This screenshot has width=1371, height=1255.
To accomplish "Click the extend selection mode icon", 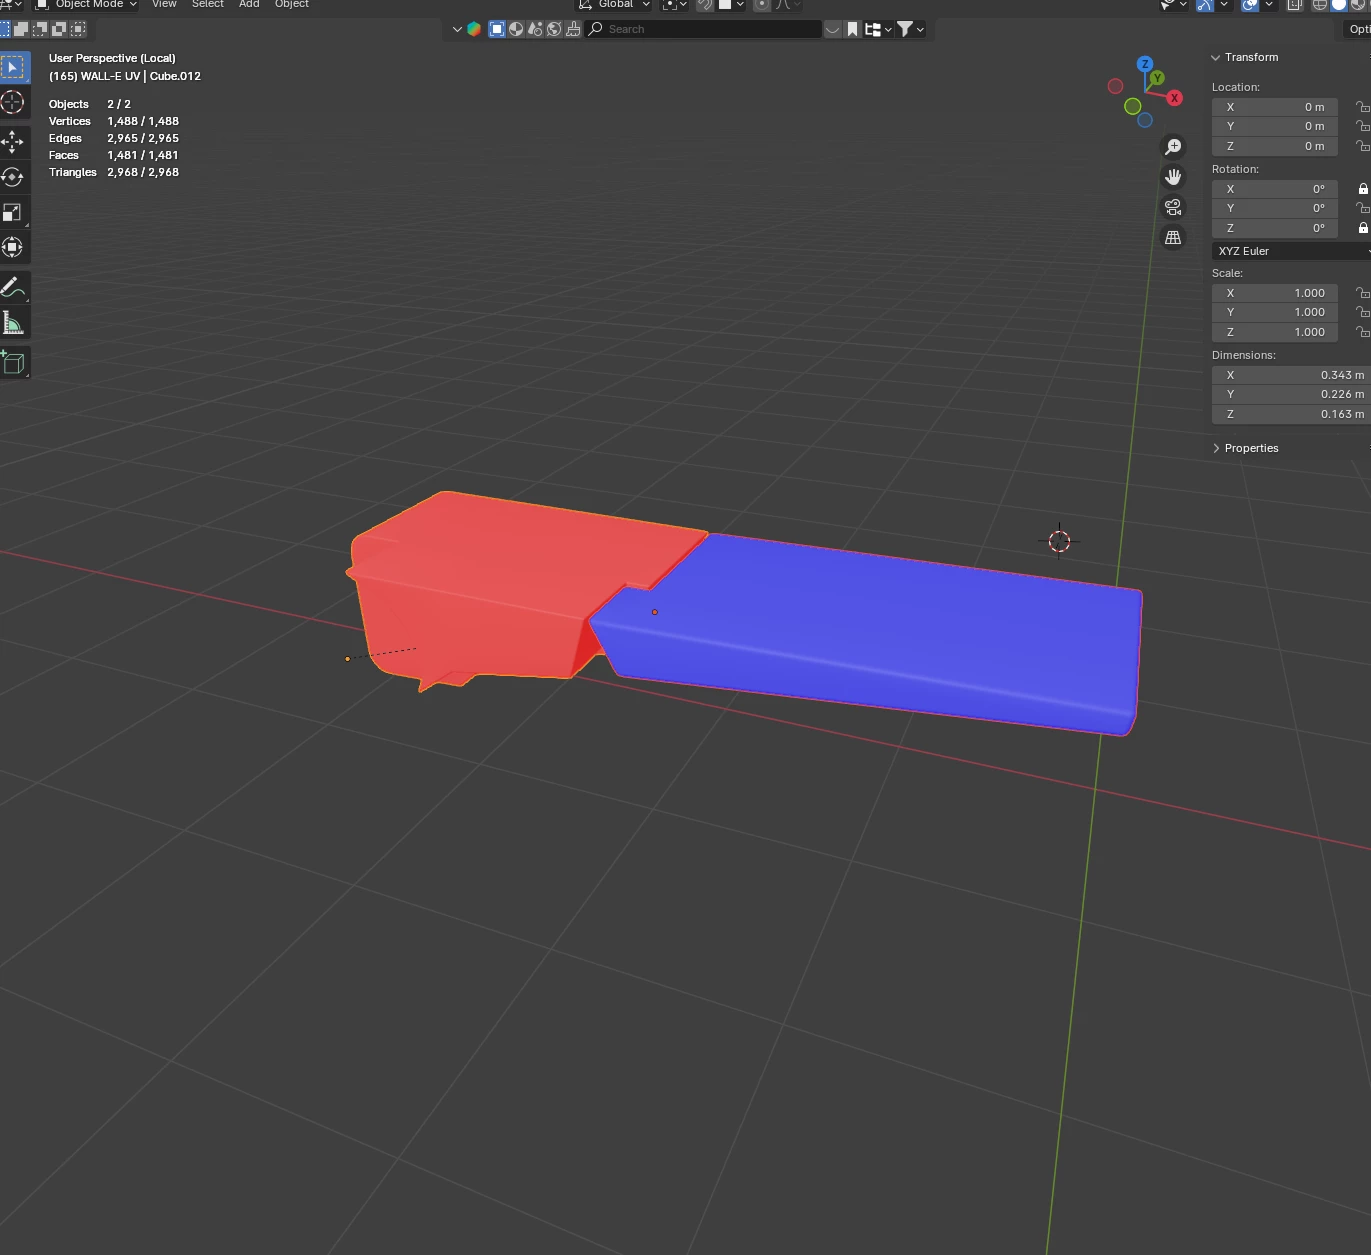I will coord(21,29).
